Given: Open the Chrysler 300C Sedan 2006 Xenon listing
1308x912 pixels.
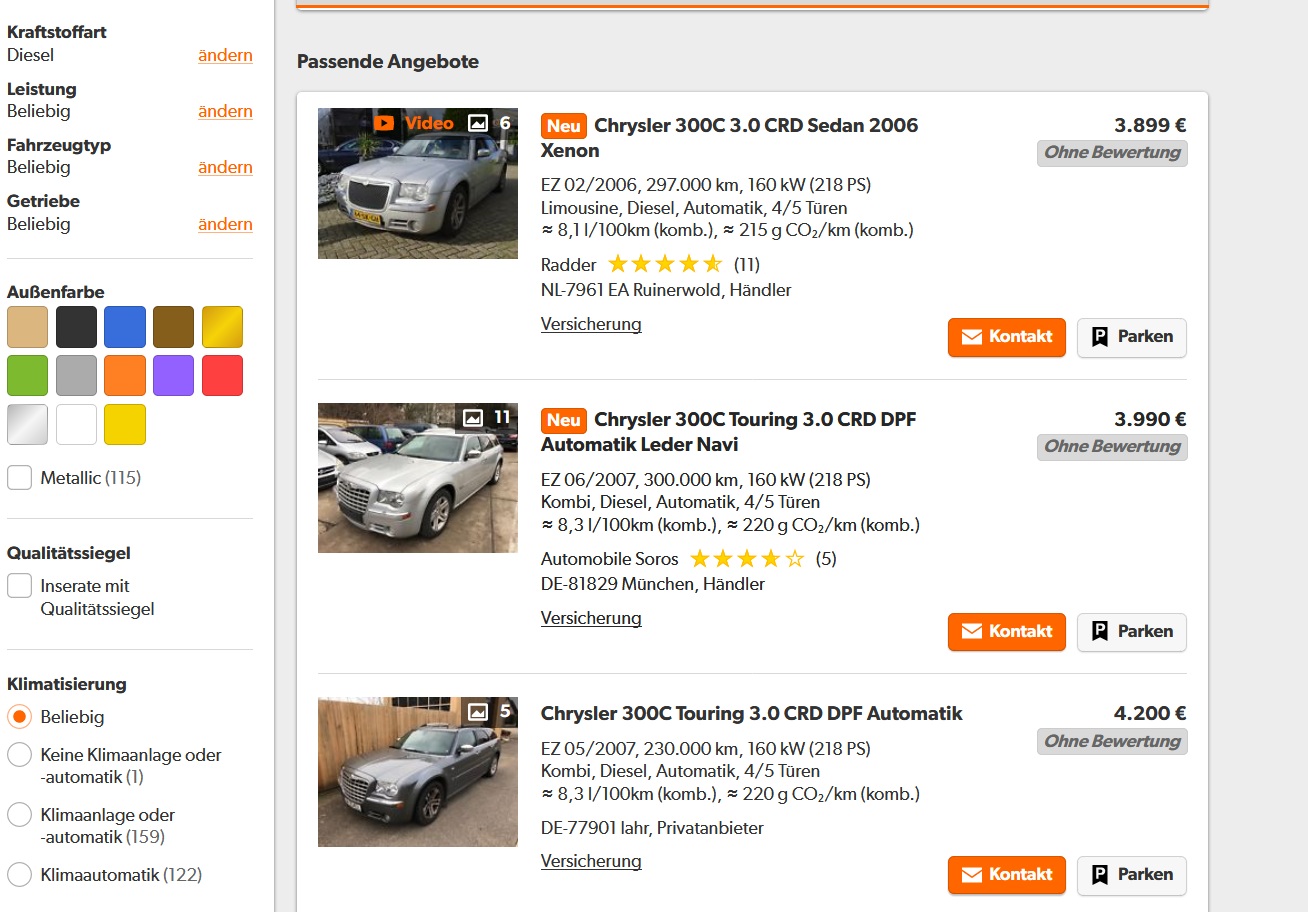Looking at the screenshot, I should click(x=729, y=138).
